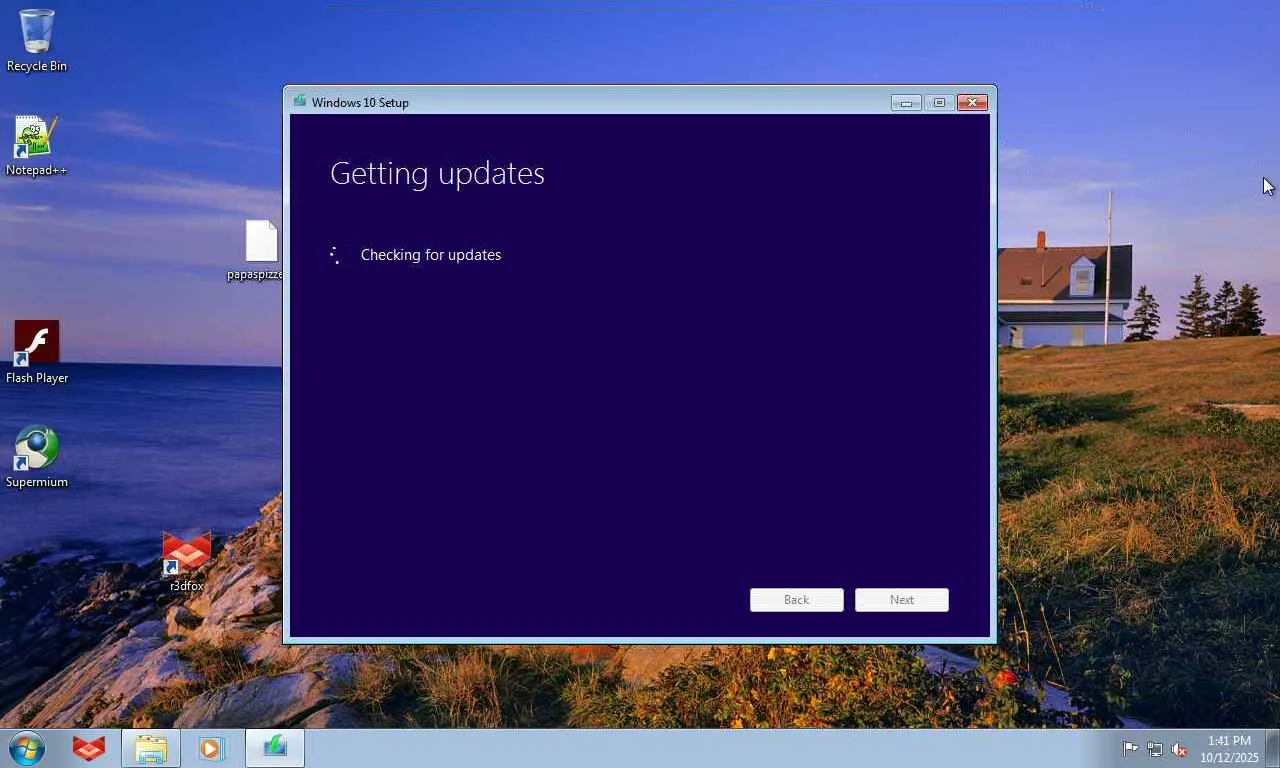Click the muted volume tray icon

point(1180,749)
